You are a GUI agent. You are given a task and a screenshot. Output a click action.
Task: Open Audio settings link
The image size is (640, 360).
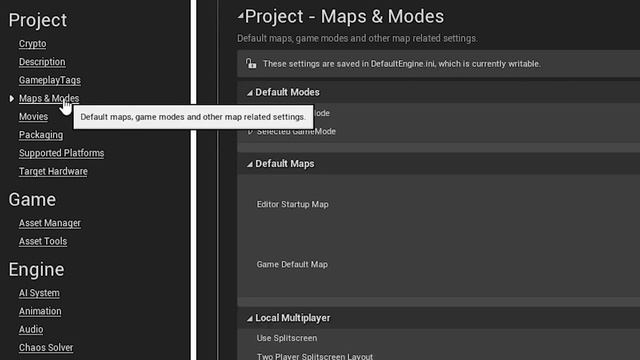click(31, 329)
